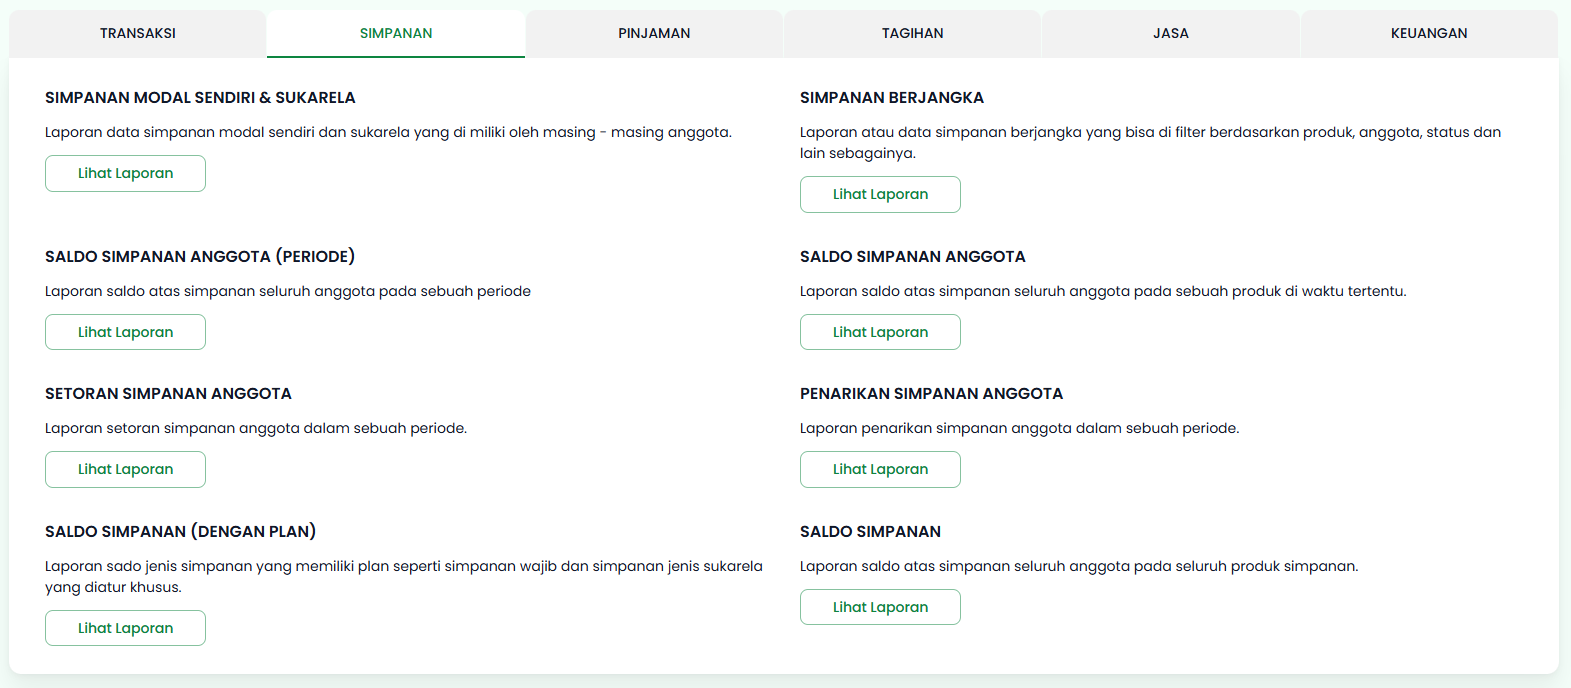The height and width of the screenshot is (688, 1571).
Task: Click the SALDO SIMPANAN (DENGAN PLAN) heading
Action: (x=182, y=531)
